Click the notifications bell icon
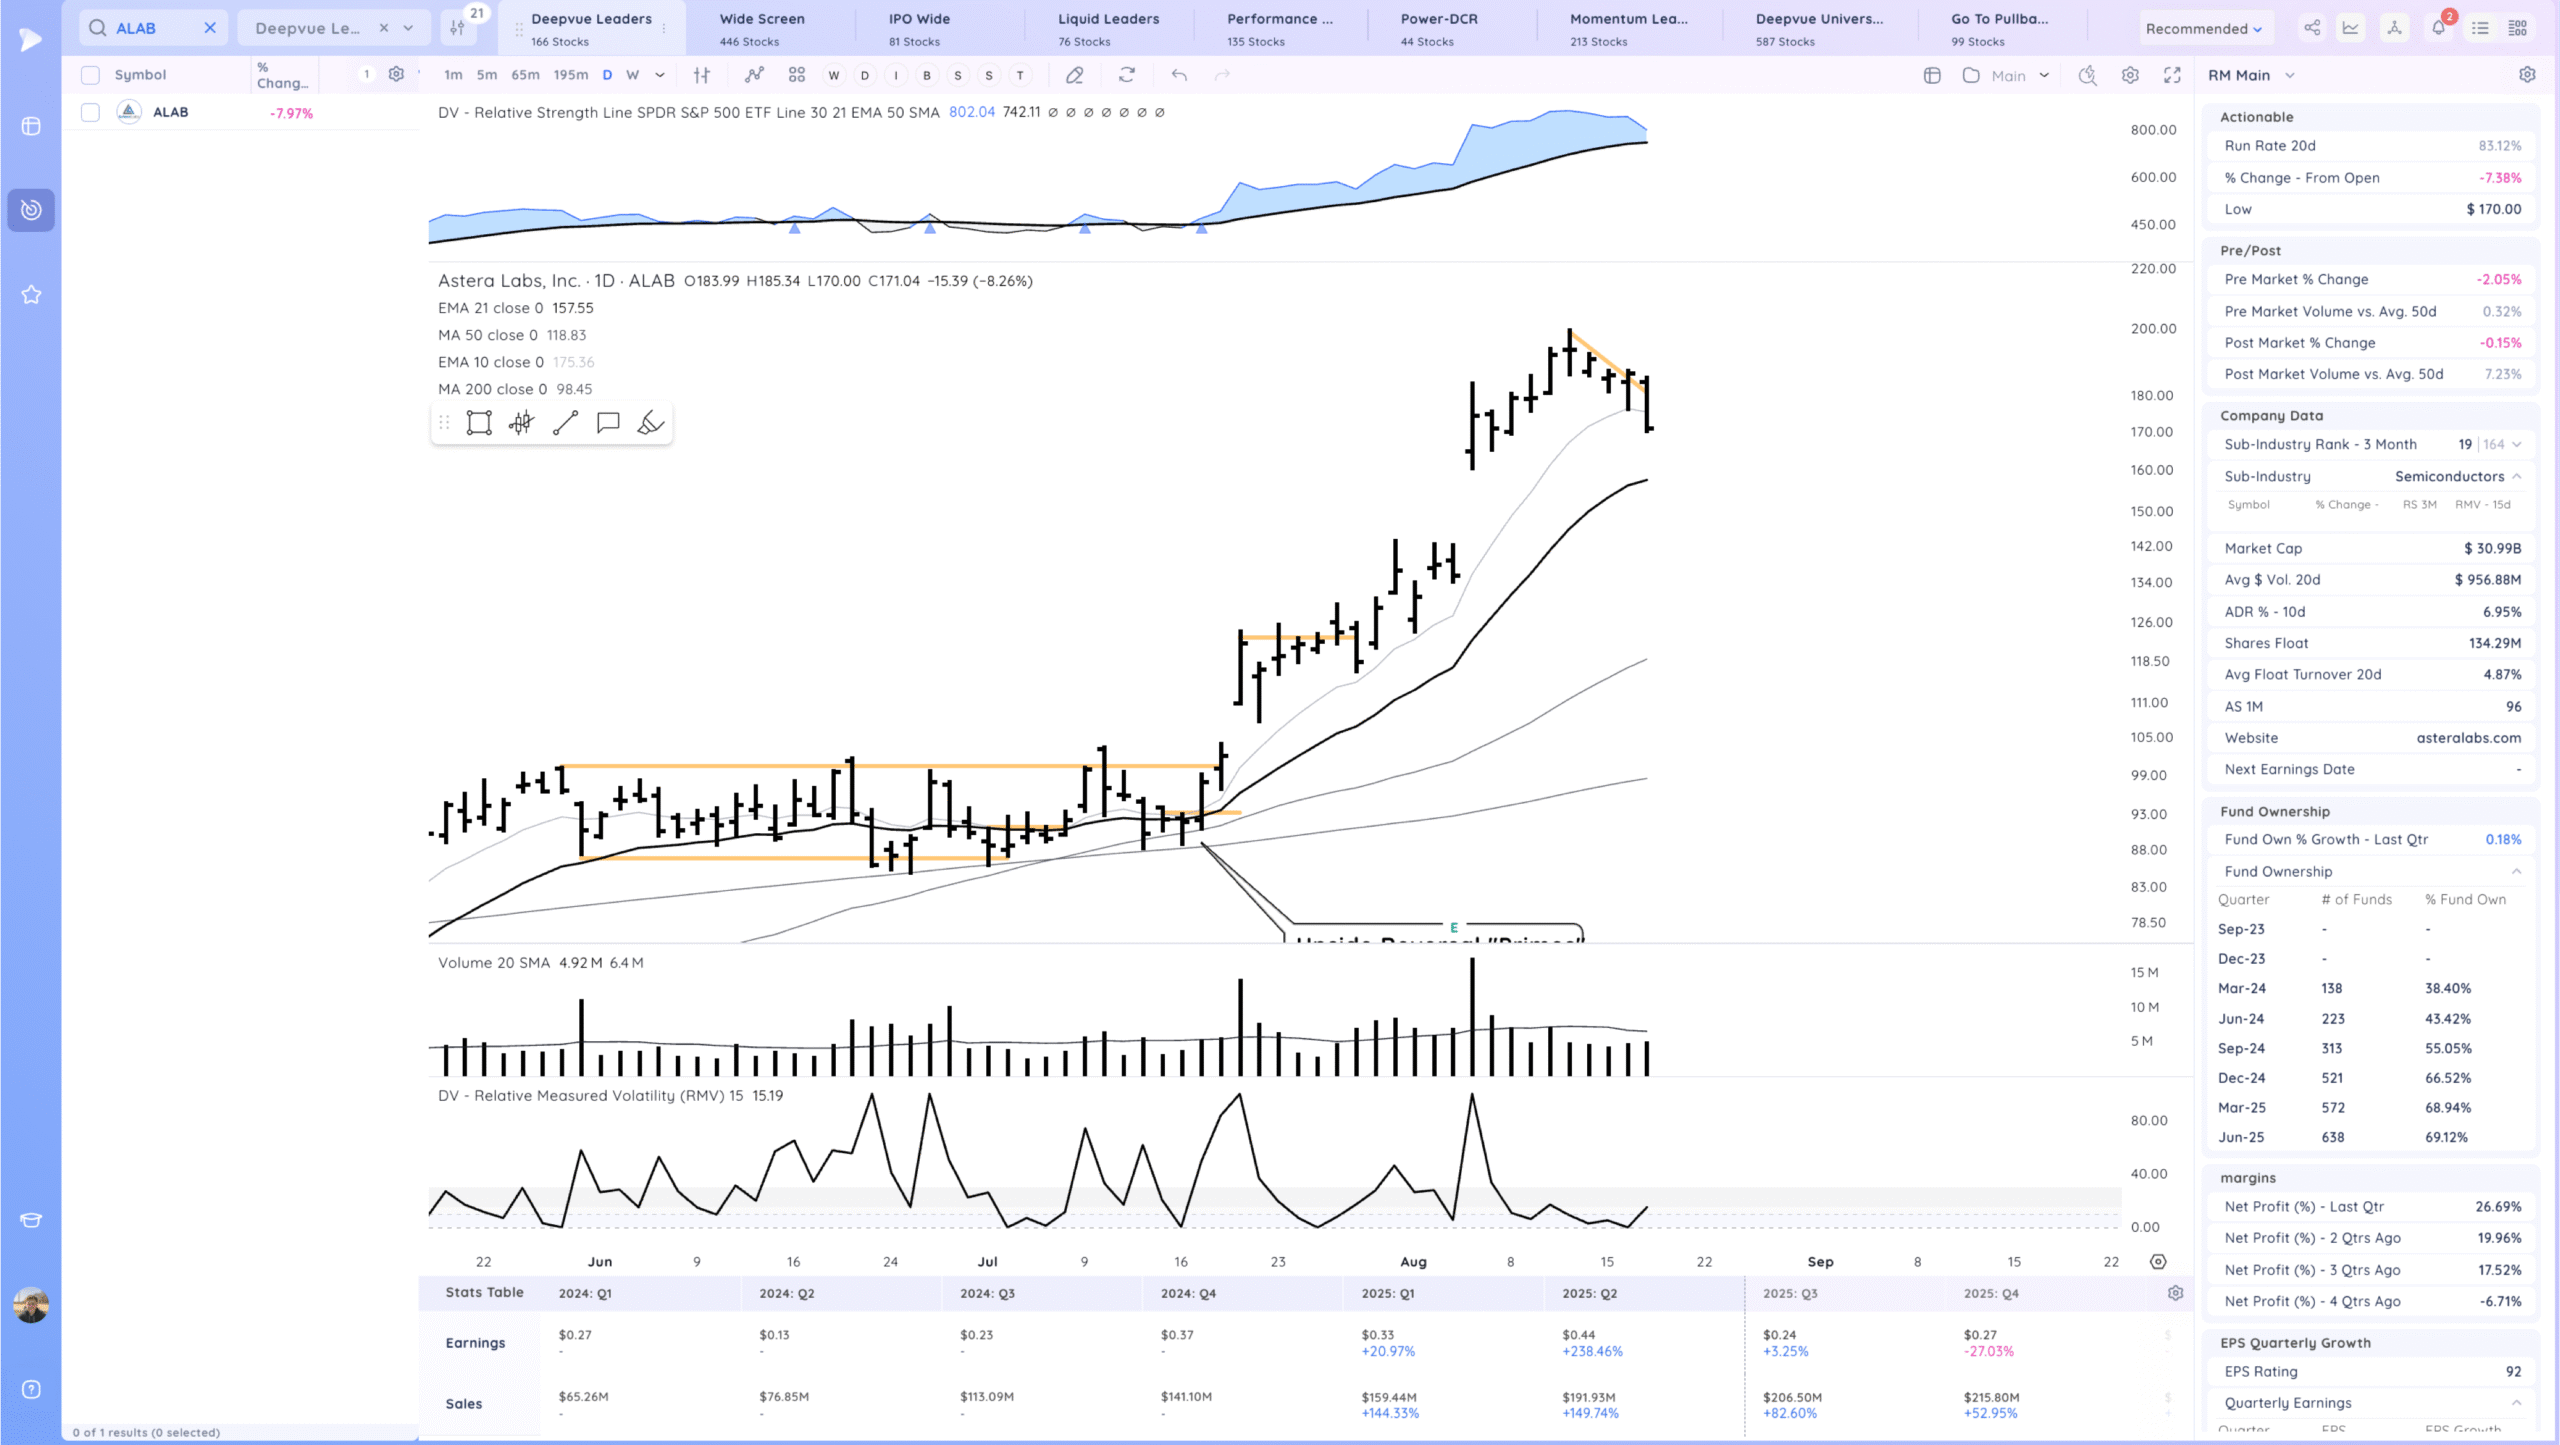 2439,27
